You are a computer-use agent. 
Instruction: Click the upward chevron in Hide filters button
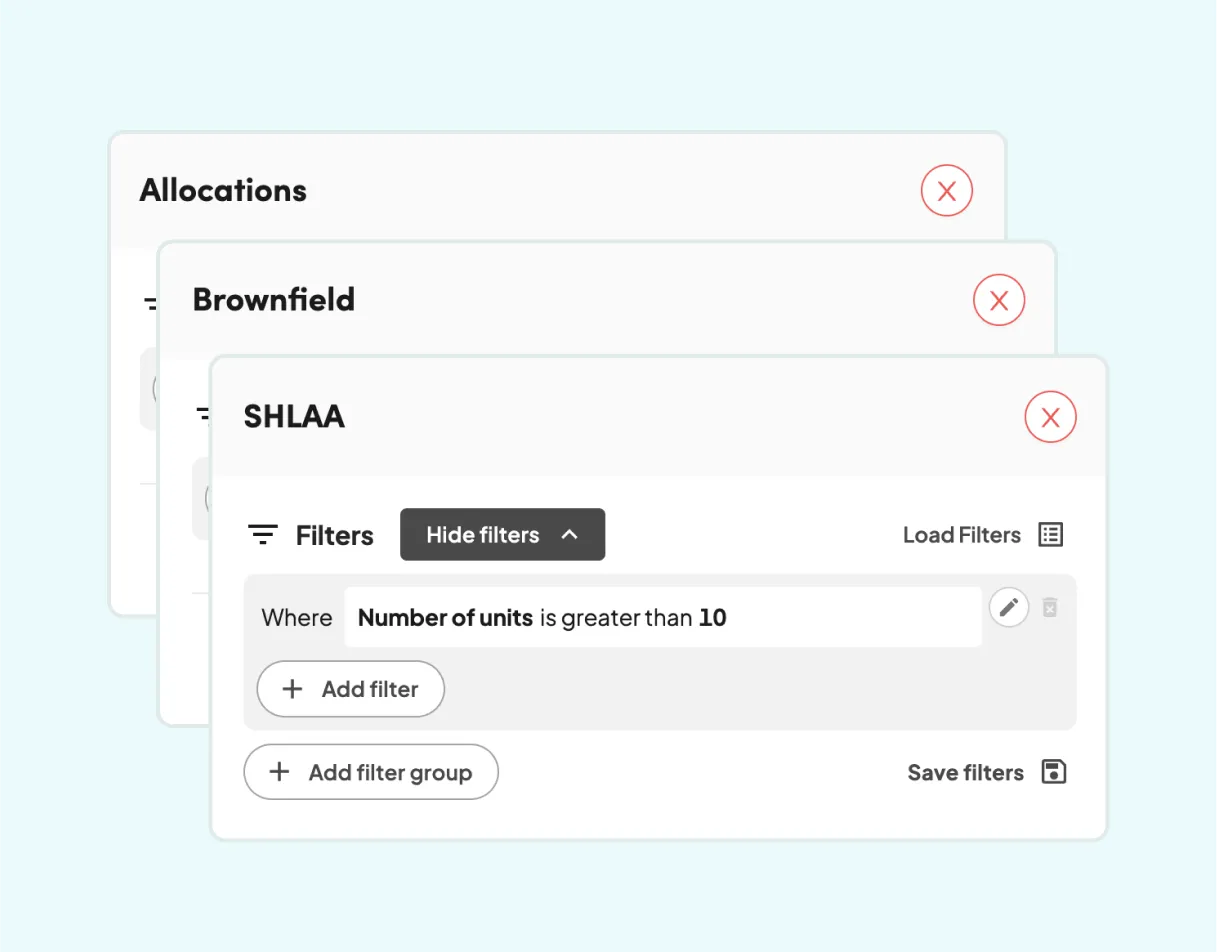point(569,534)
